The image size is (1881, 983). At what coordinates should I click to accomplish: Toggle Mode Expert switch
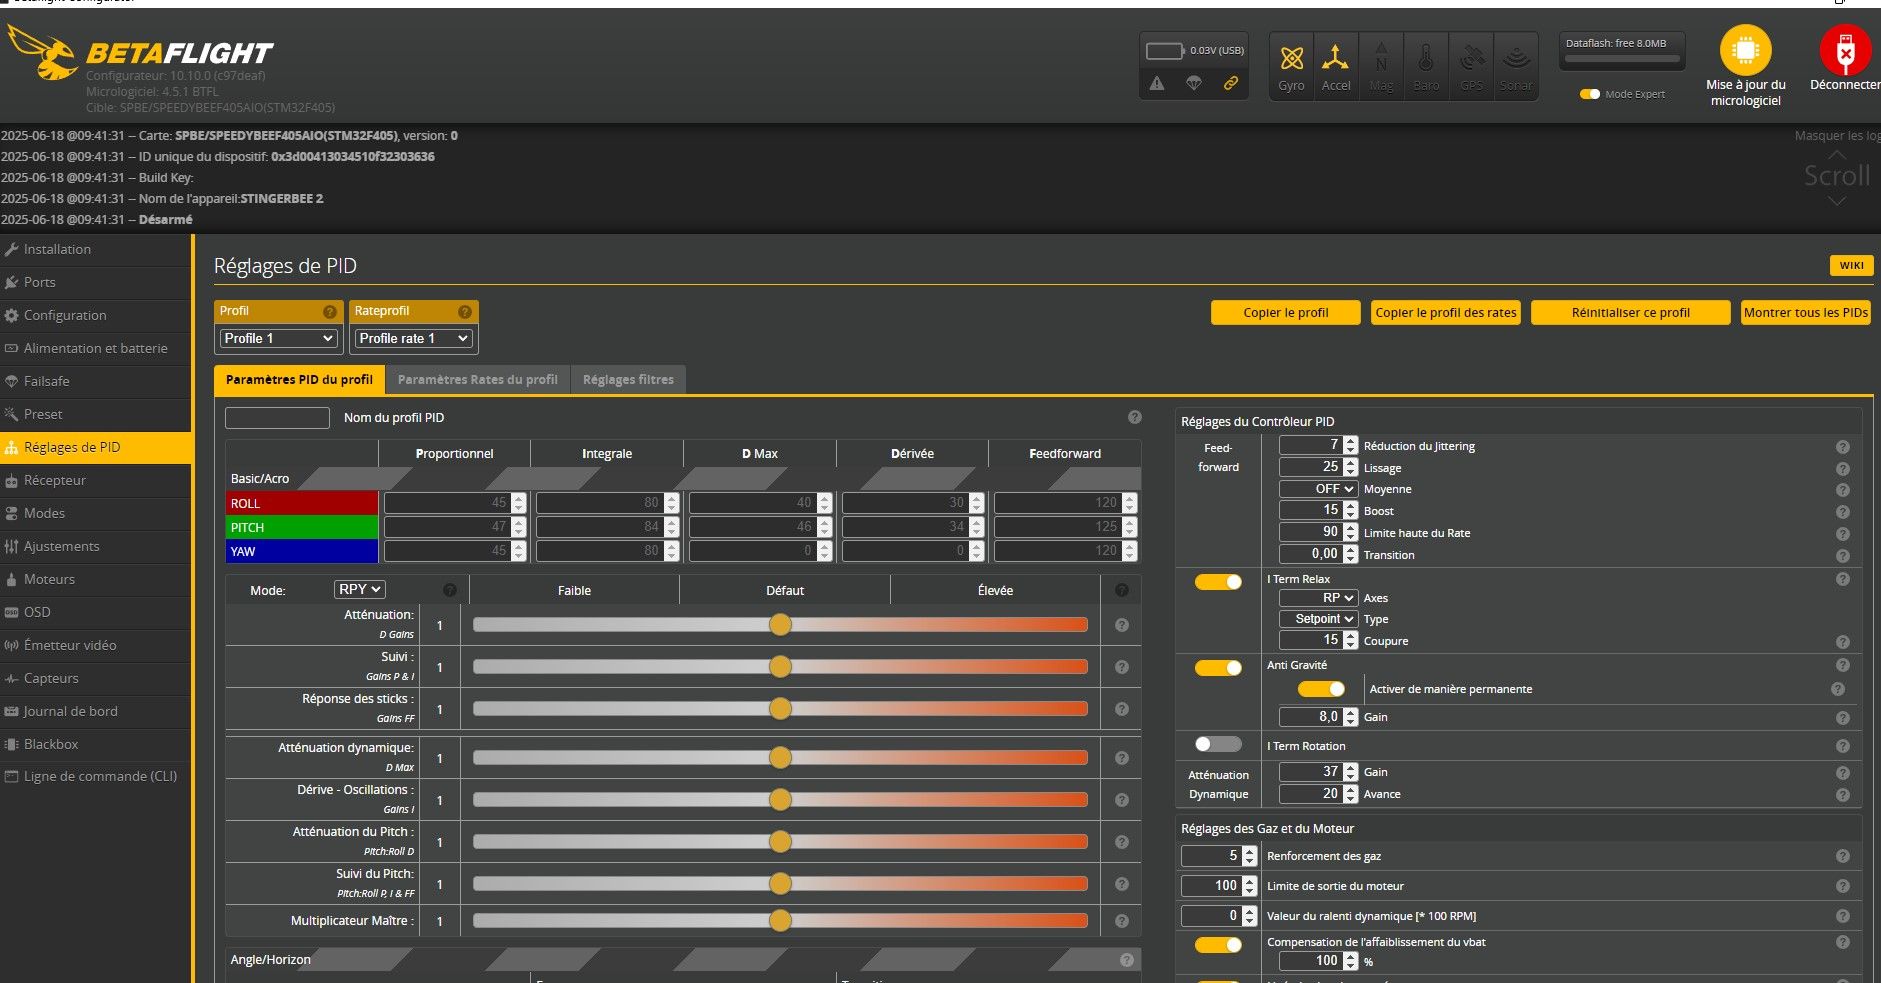coord(1590,94)
